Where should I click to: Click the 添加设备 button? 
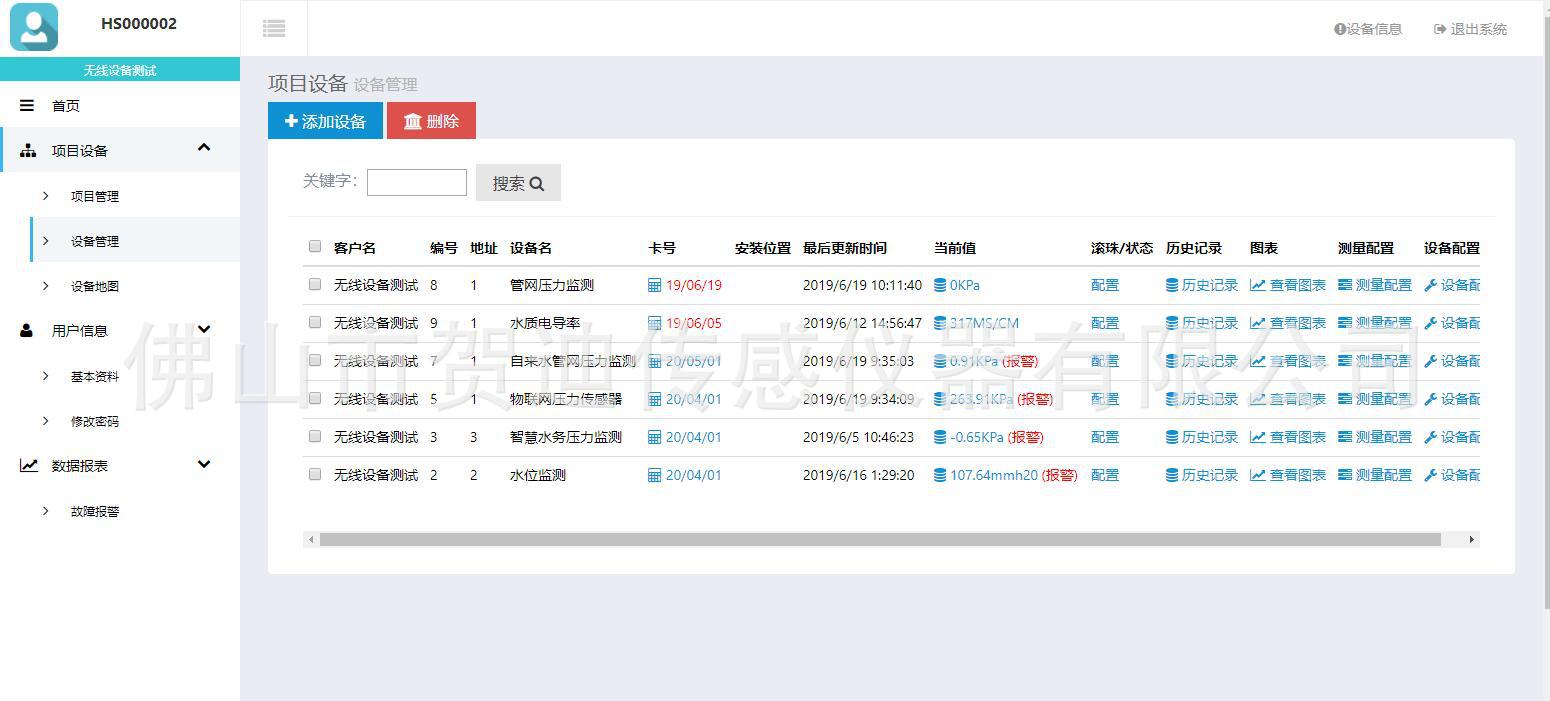coord(325,121)
